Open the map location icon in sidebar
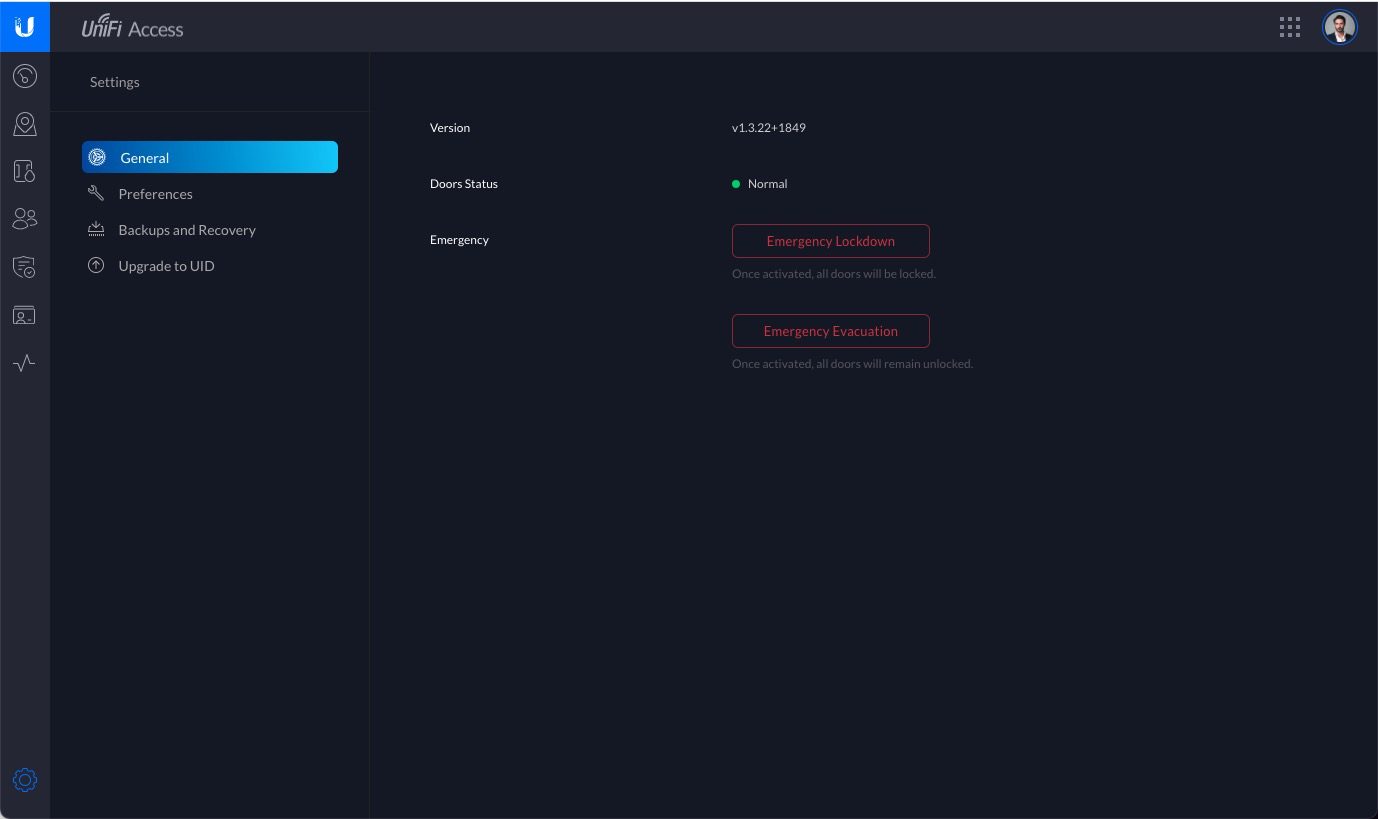This screenshot has height=819, width=1378. 25,124
